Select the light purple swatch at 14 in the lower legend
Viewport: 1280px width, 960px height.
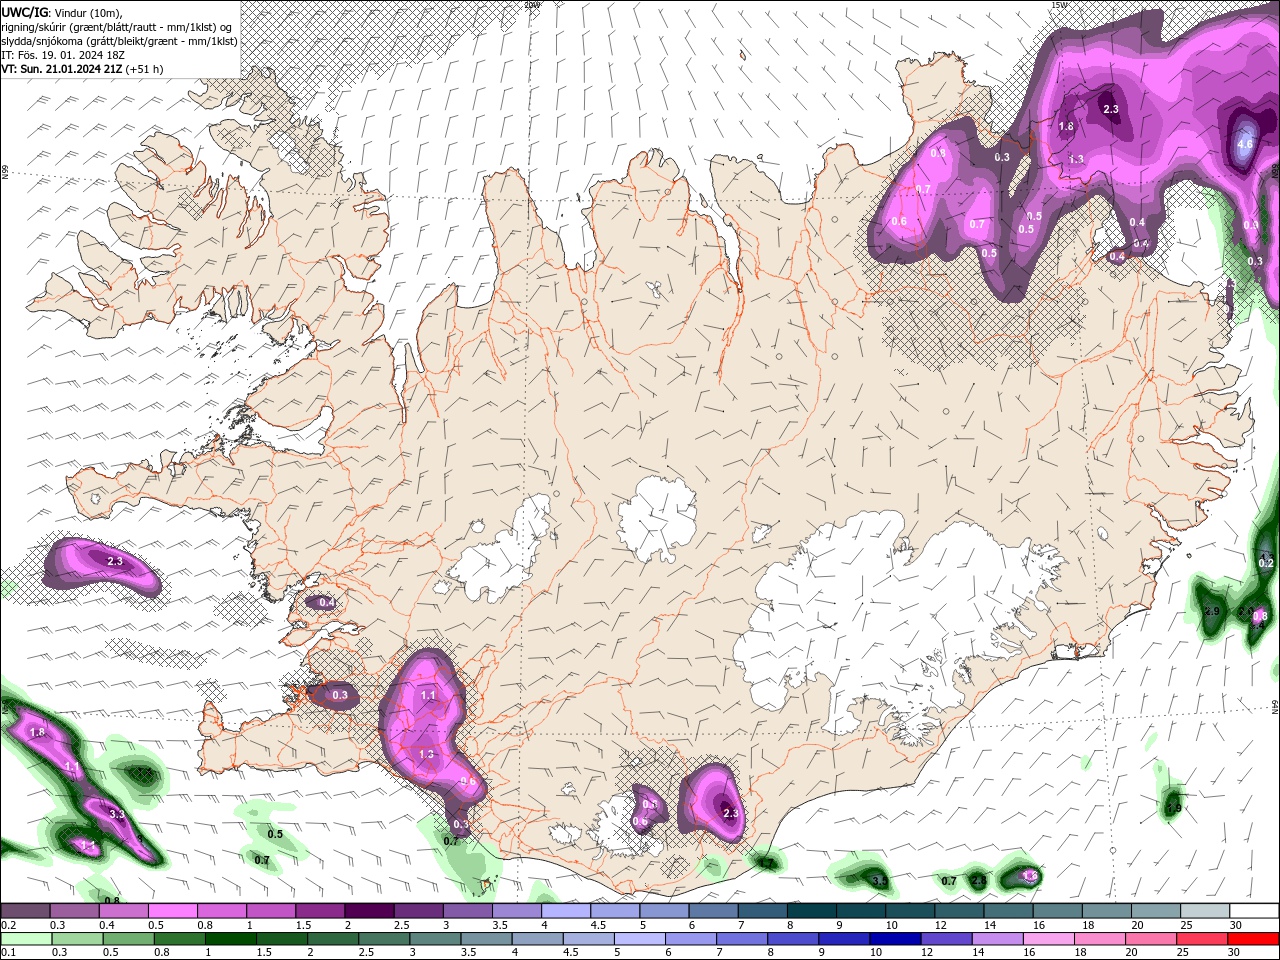[x=998, y=939]
